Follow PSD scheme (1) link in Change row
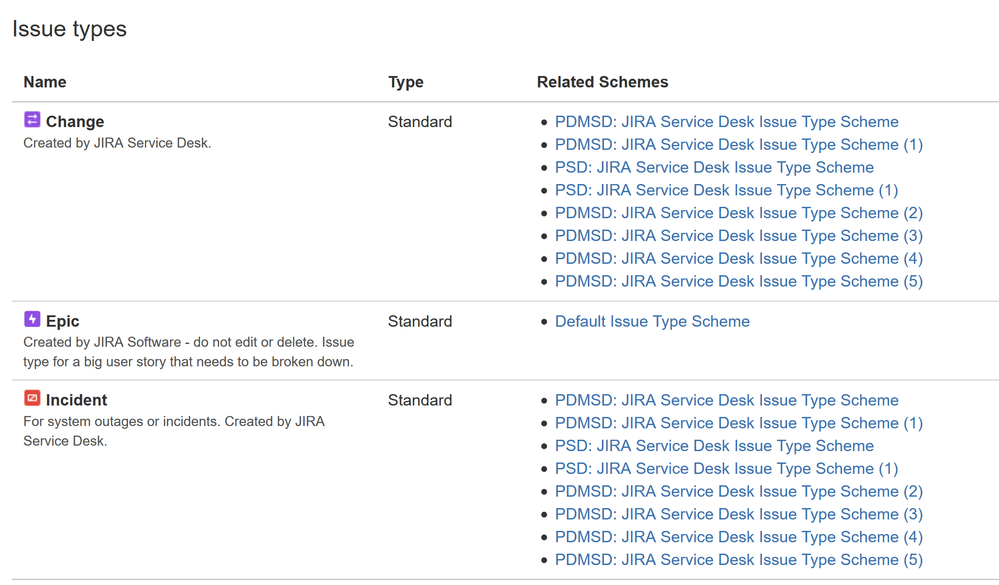Viewport: 999px width, 585px height. coord(726,190)
